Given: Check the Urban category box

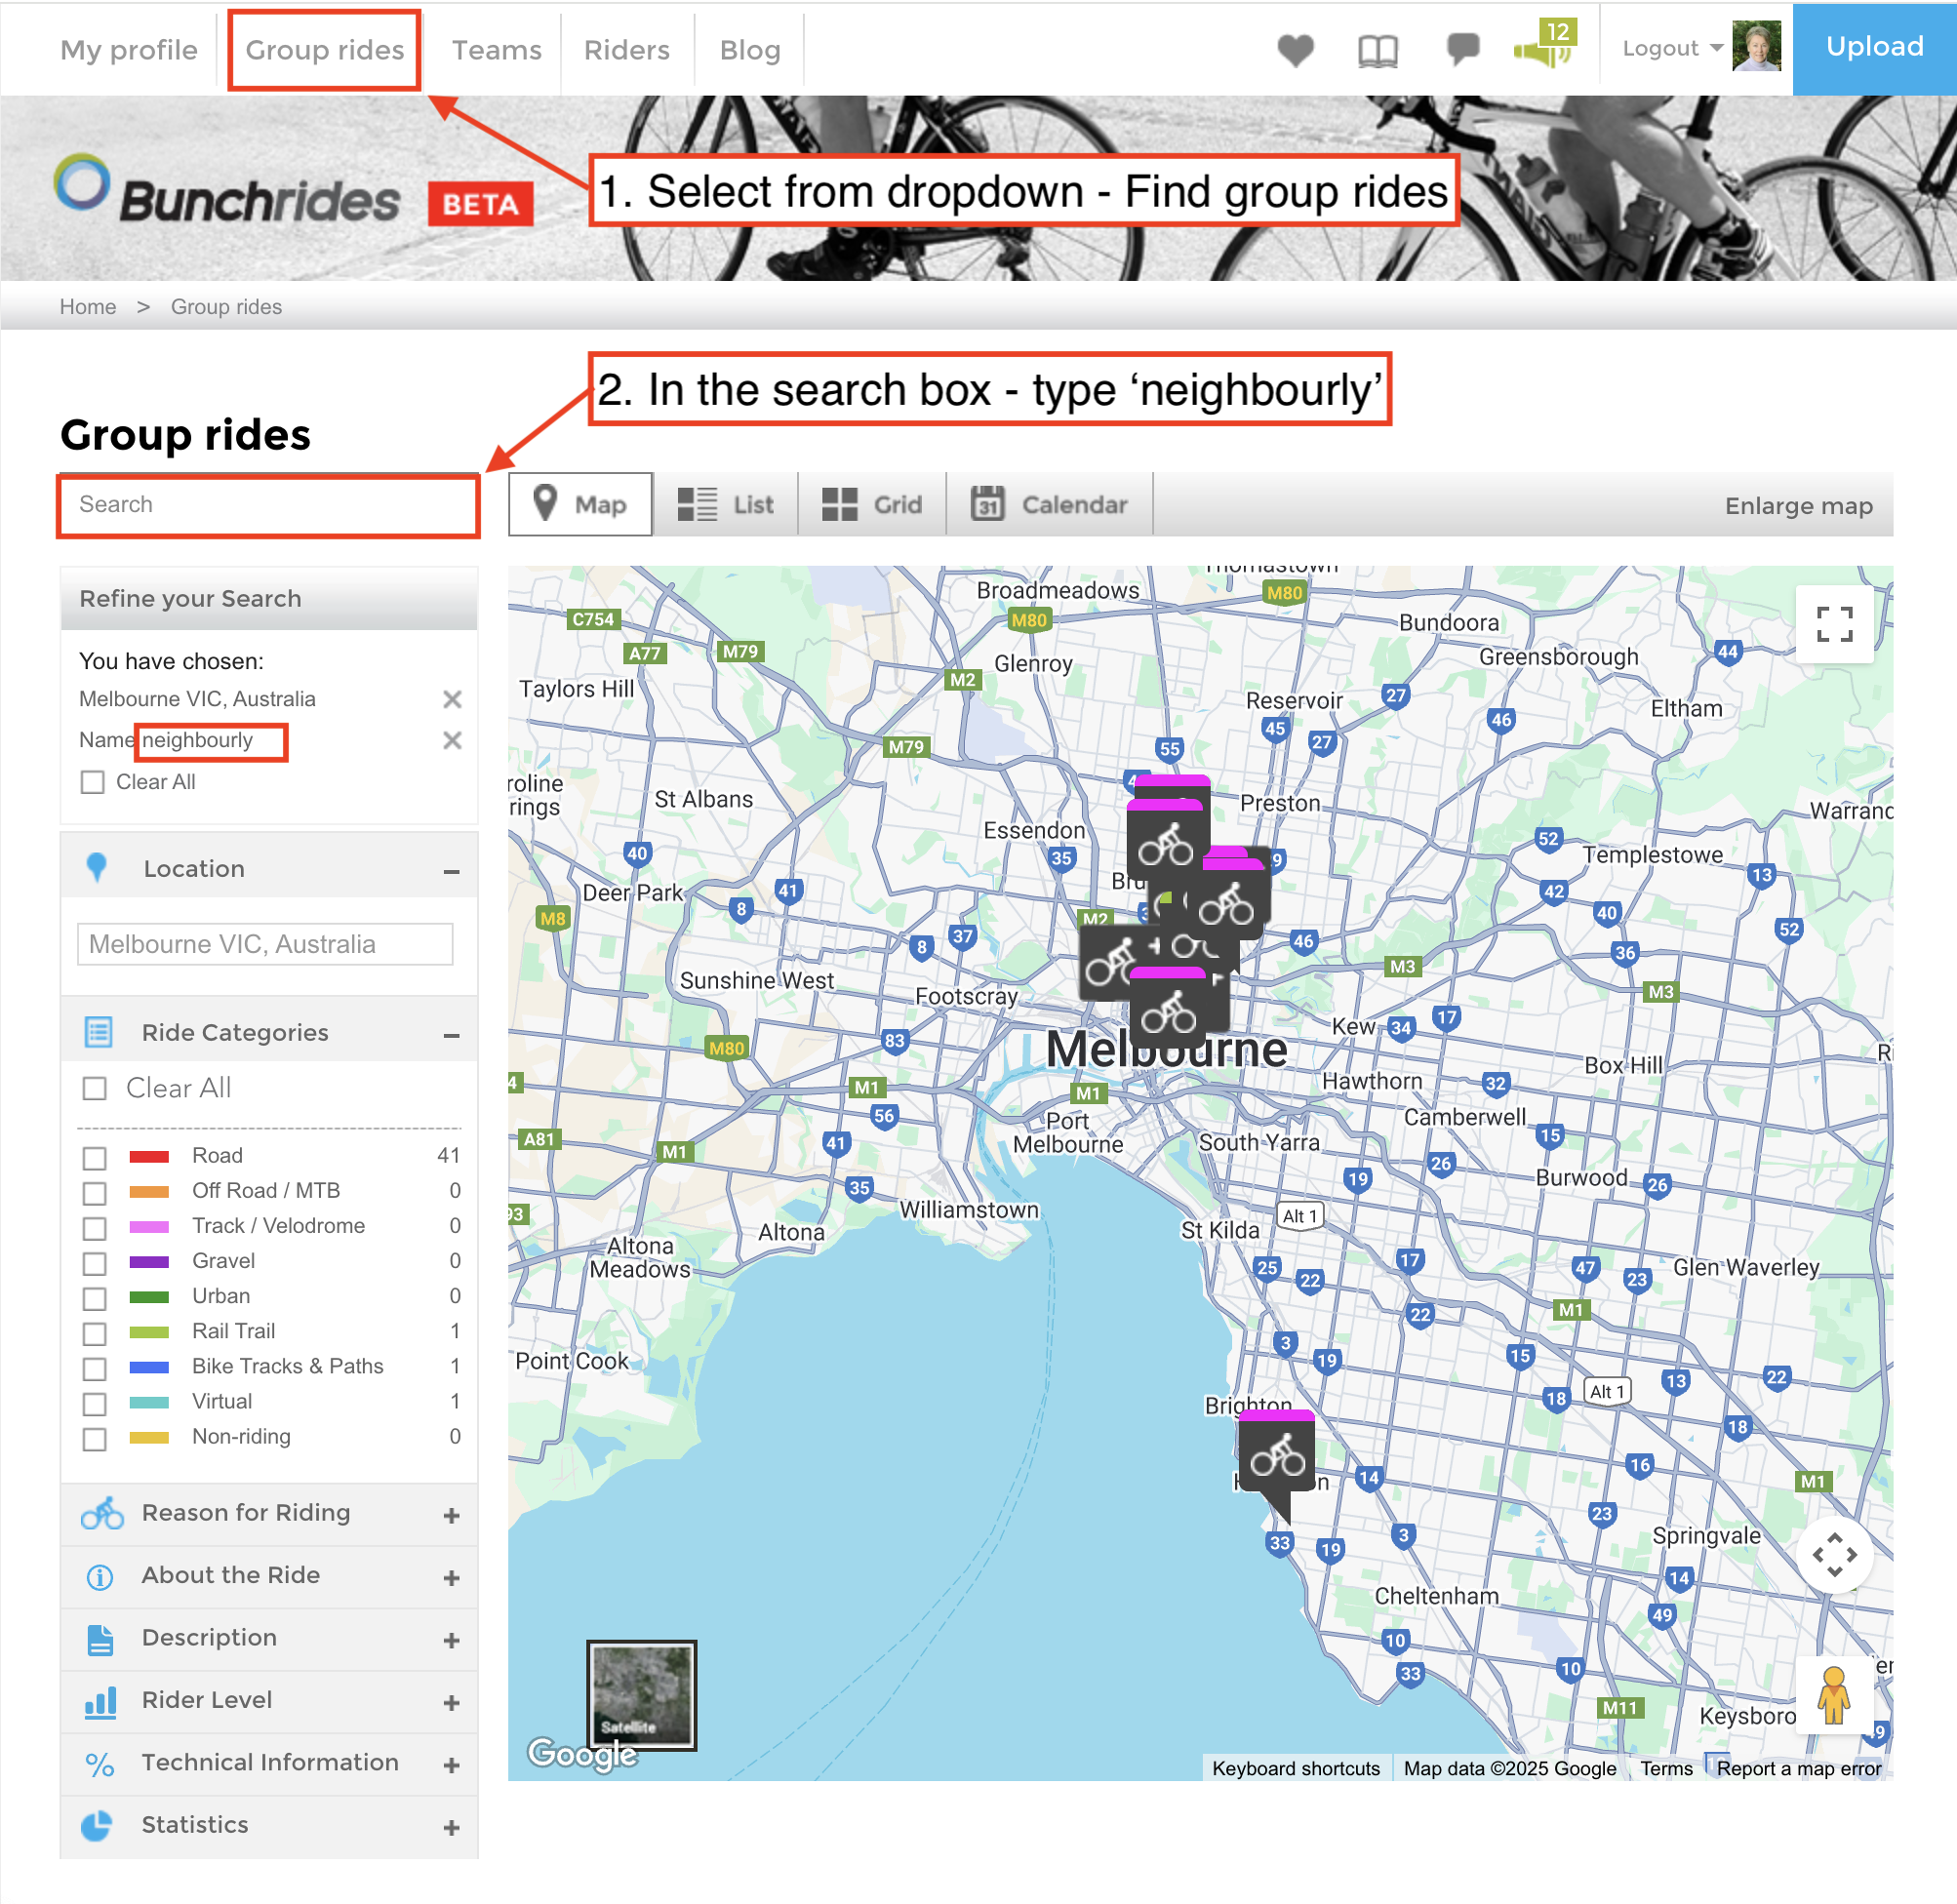Looking at the screenshot, I should pos(94,1298).
